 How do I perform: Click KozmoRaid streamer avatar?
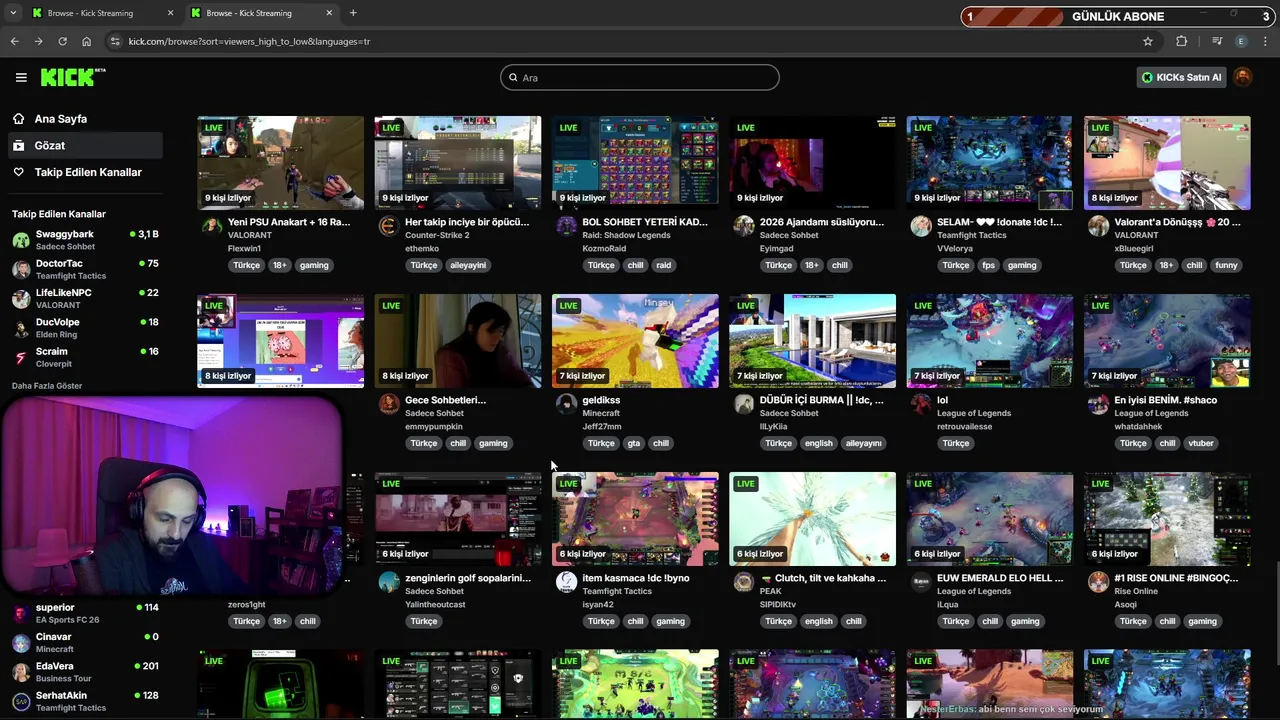(566, 226)
